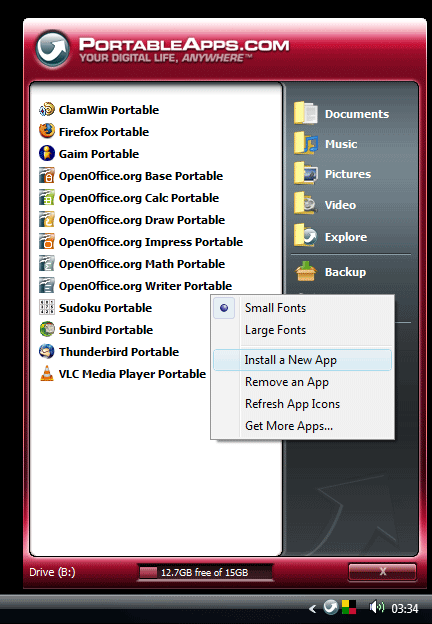Choose Remove an App menu entry
432x624 pixels.
click(x=303, y=382)
